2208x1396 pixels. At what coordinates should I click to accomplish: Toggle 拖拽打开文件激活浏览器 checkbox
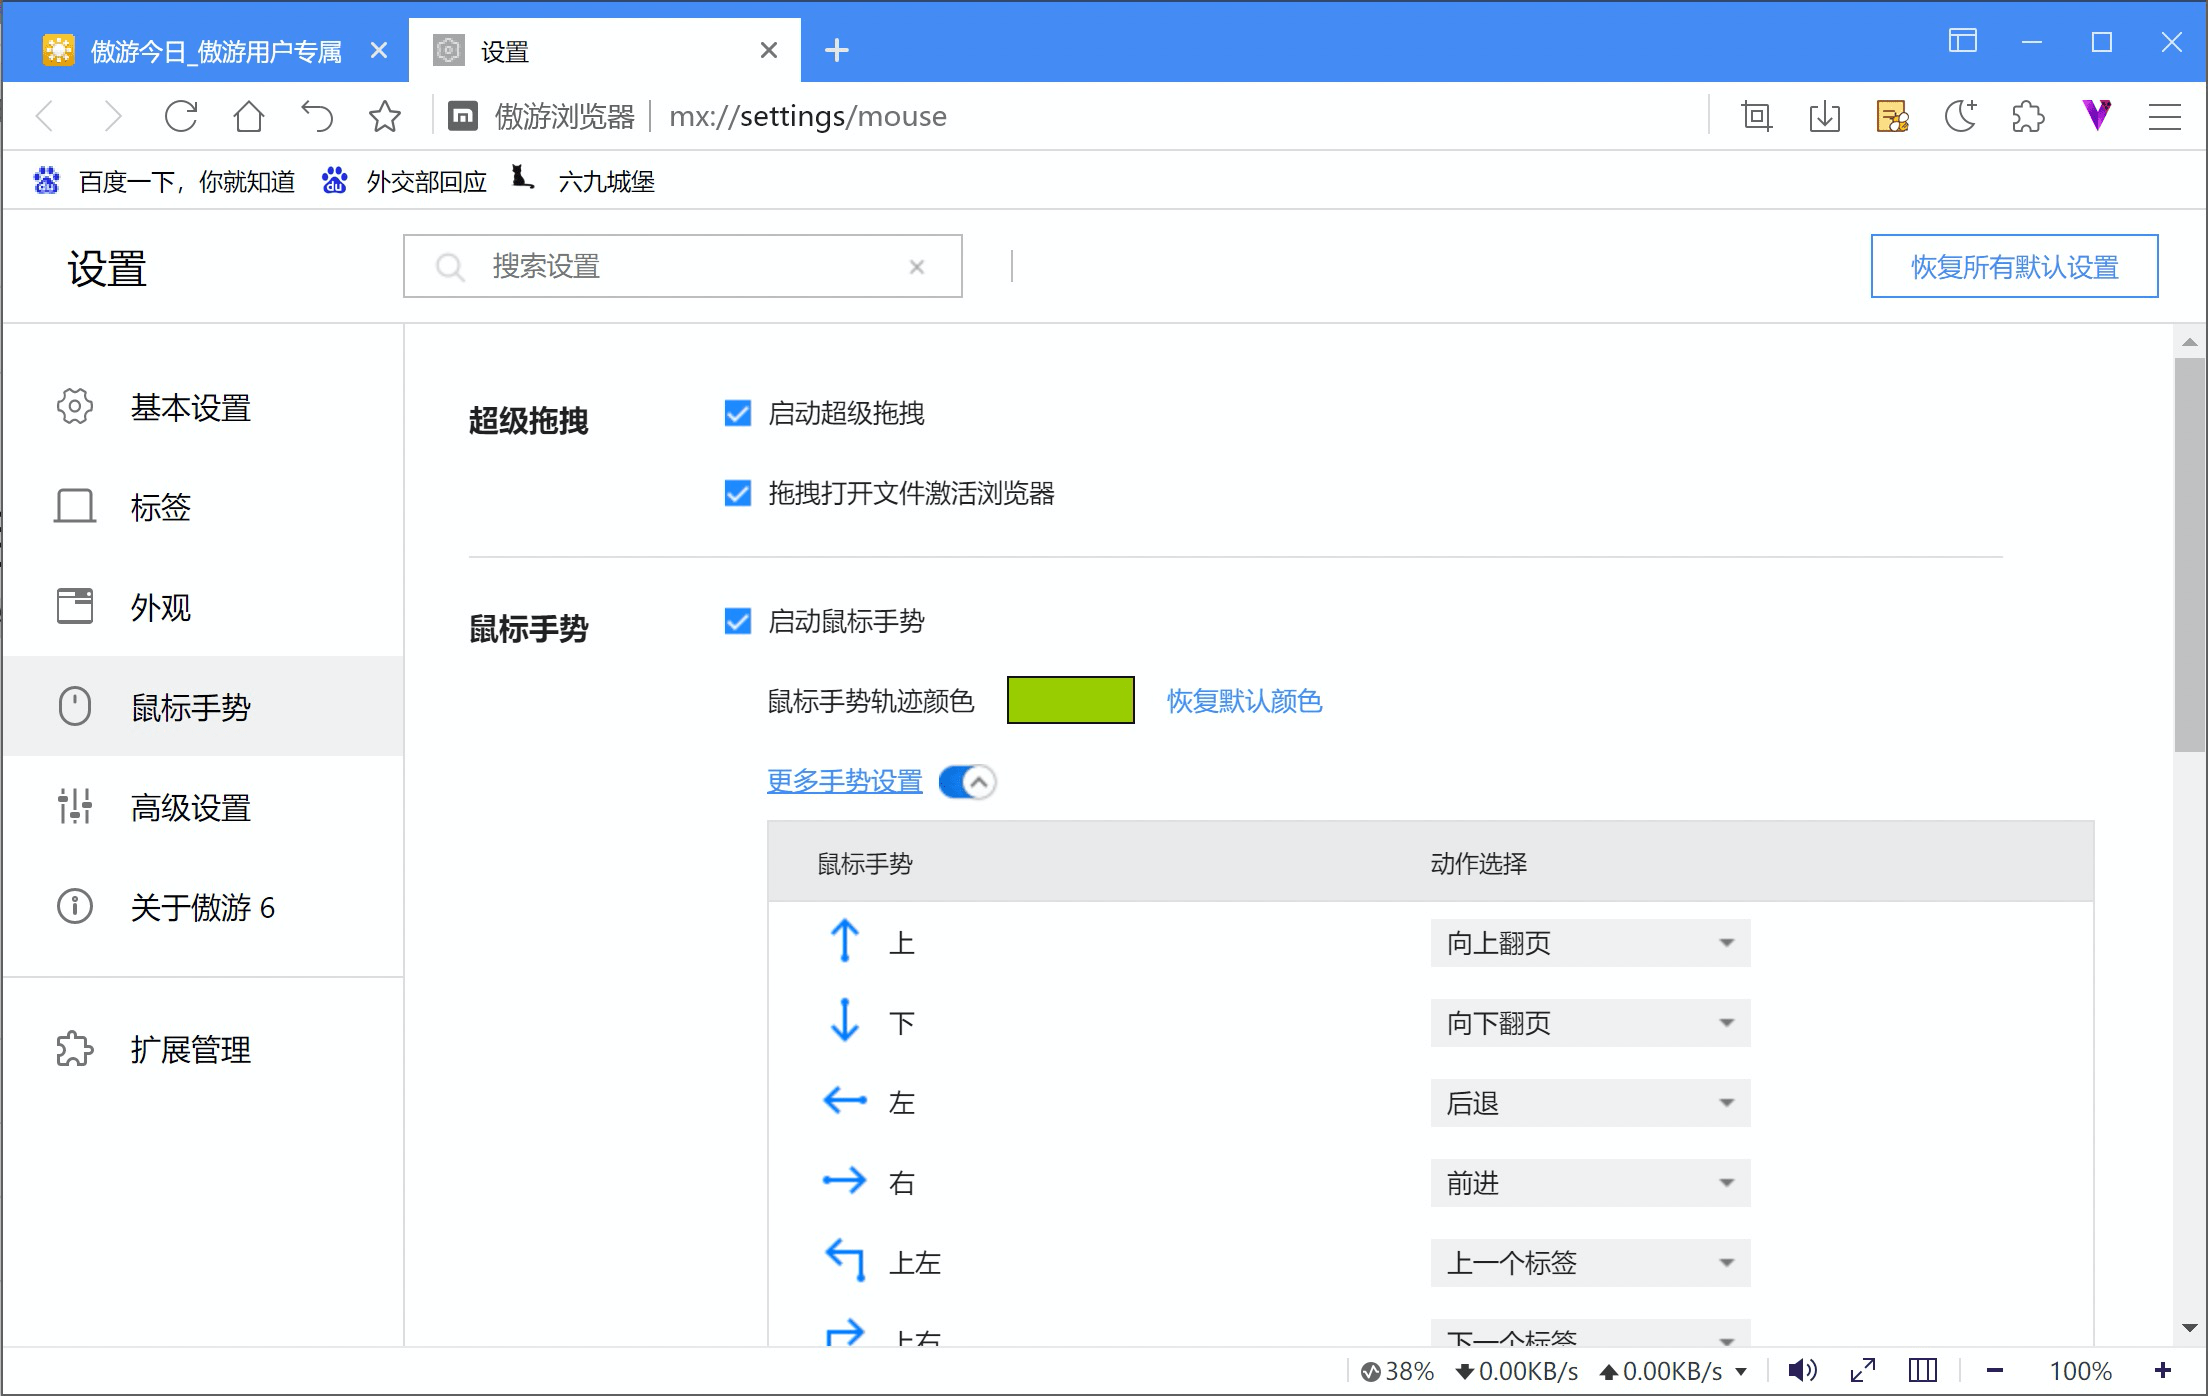coord(738,493)
